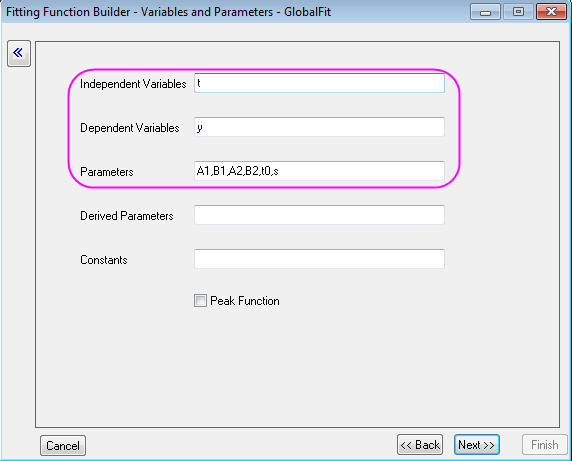Click the Constants input field
This screenshot has height=461, width=572.
[x=319, y=259]
